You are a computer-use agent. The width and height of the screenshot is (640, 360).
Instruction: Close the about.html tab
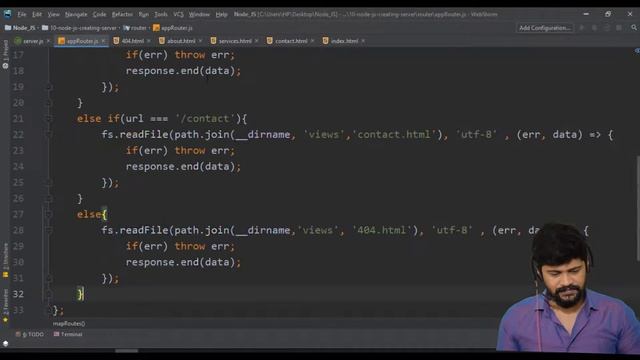pos(200,41)
